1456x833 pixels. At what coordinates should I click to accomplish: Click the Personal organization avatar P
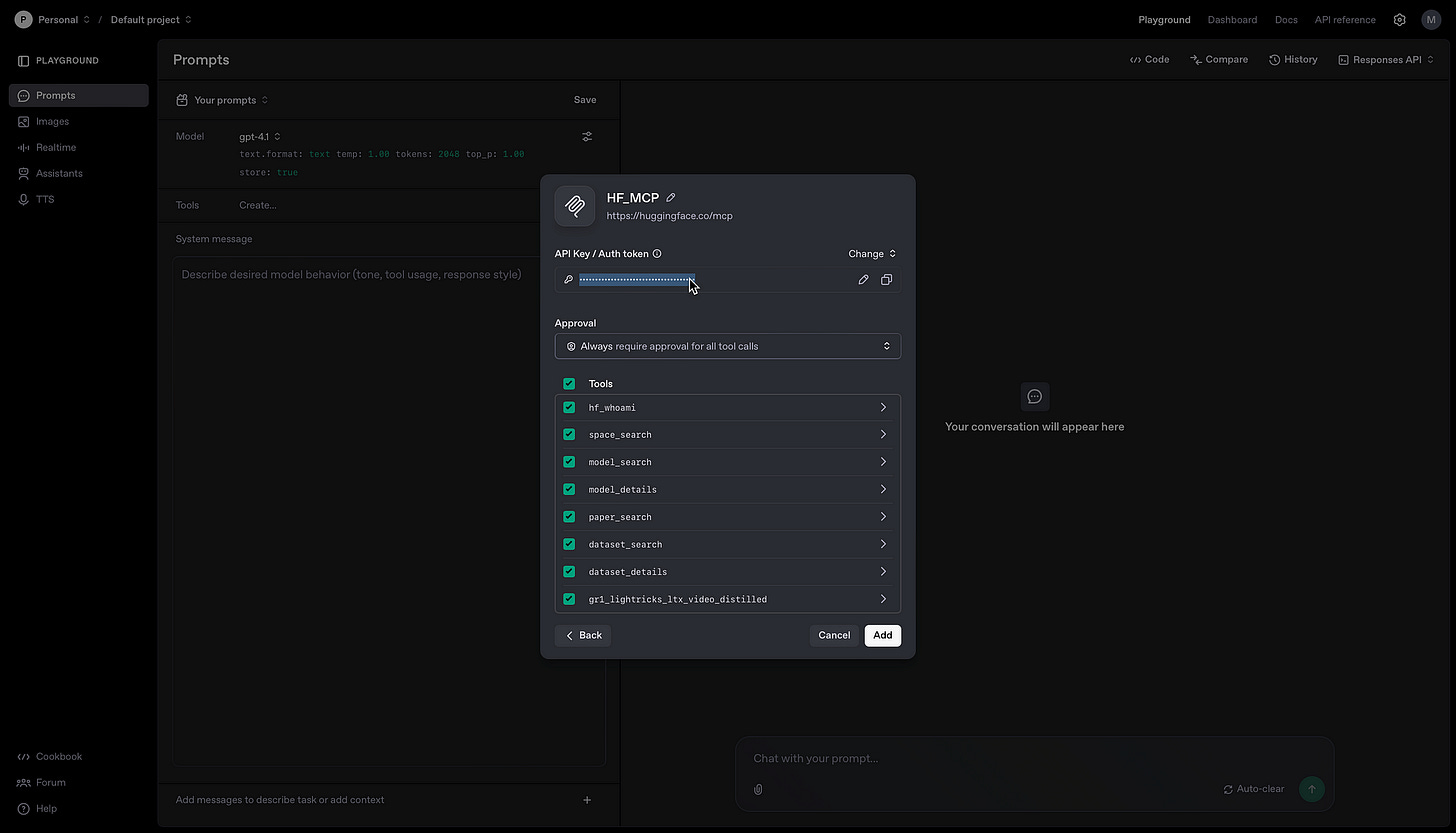[x=23, y=20]
